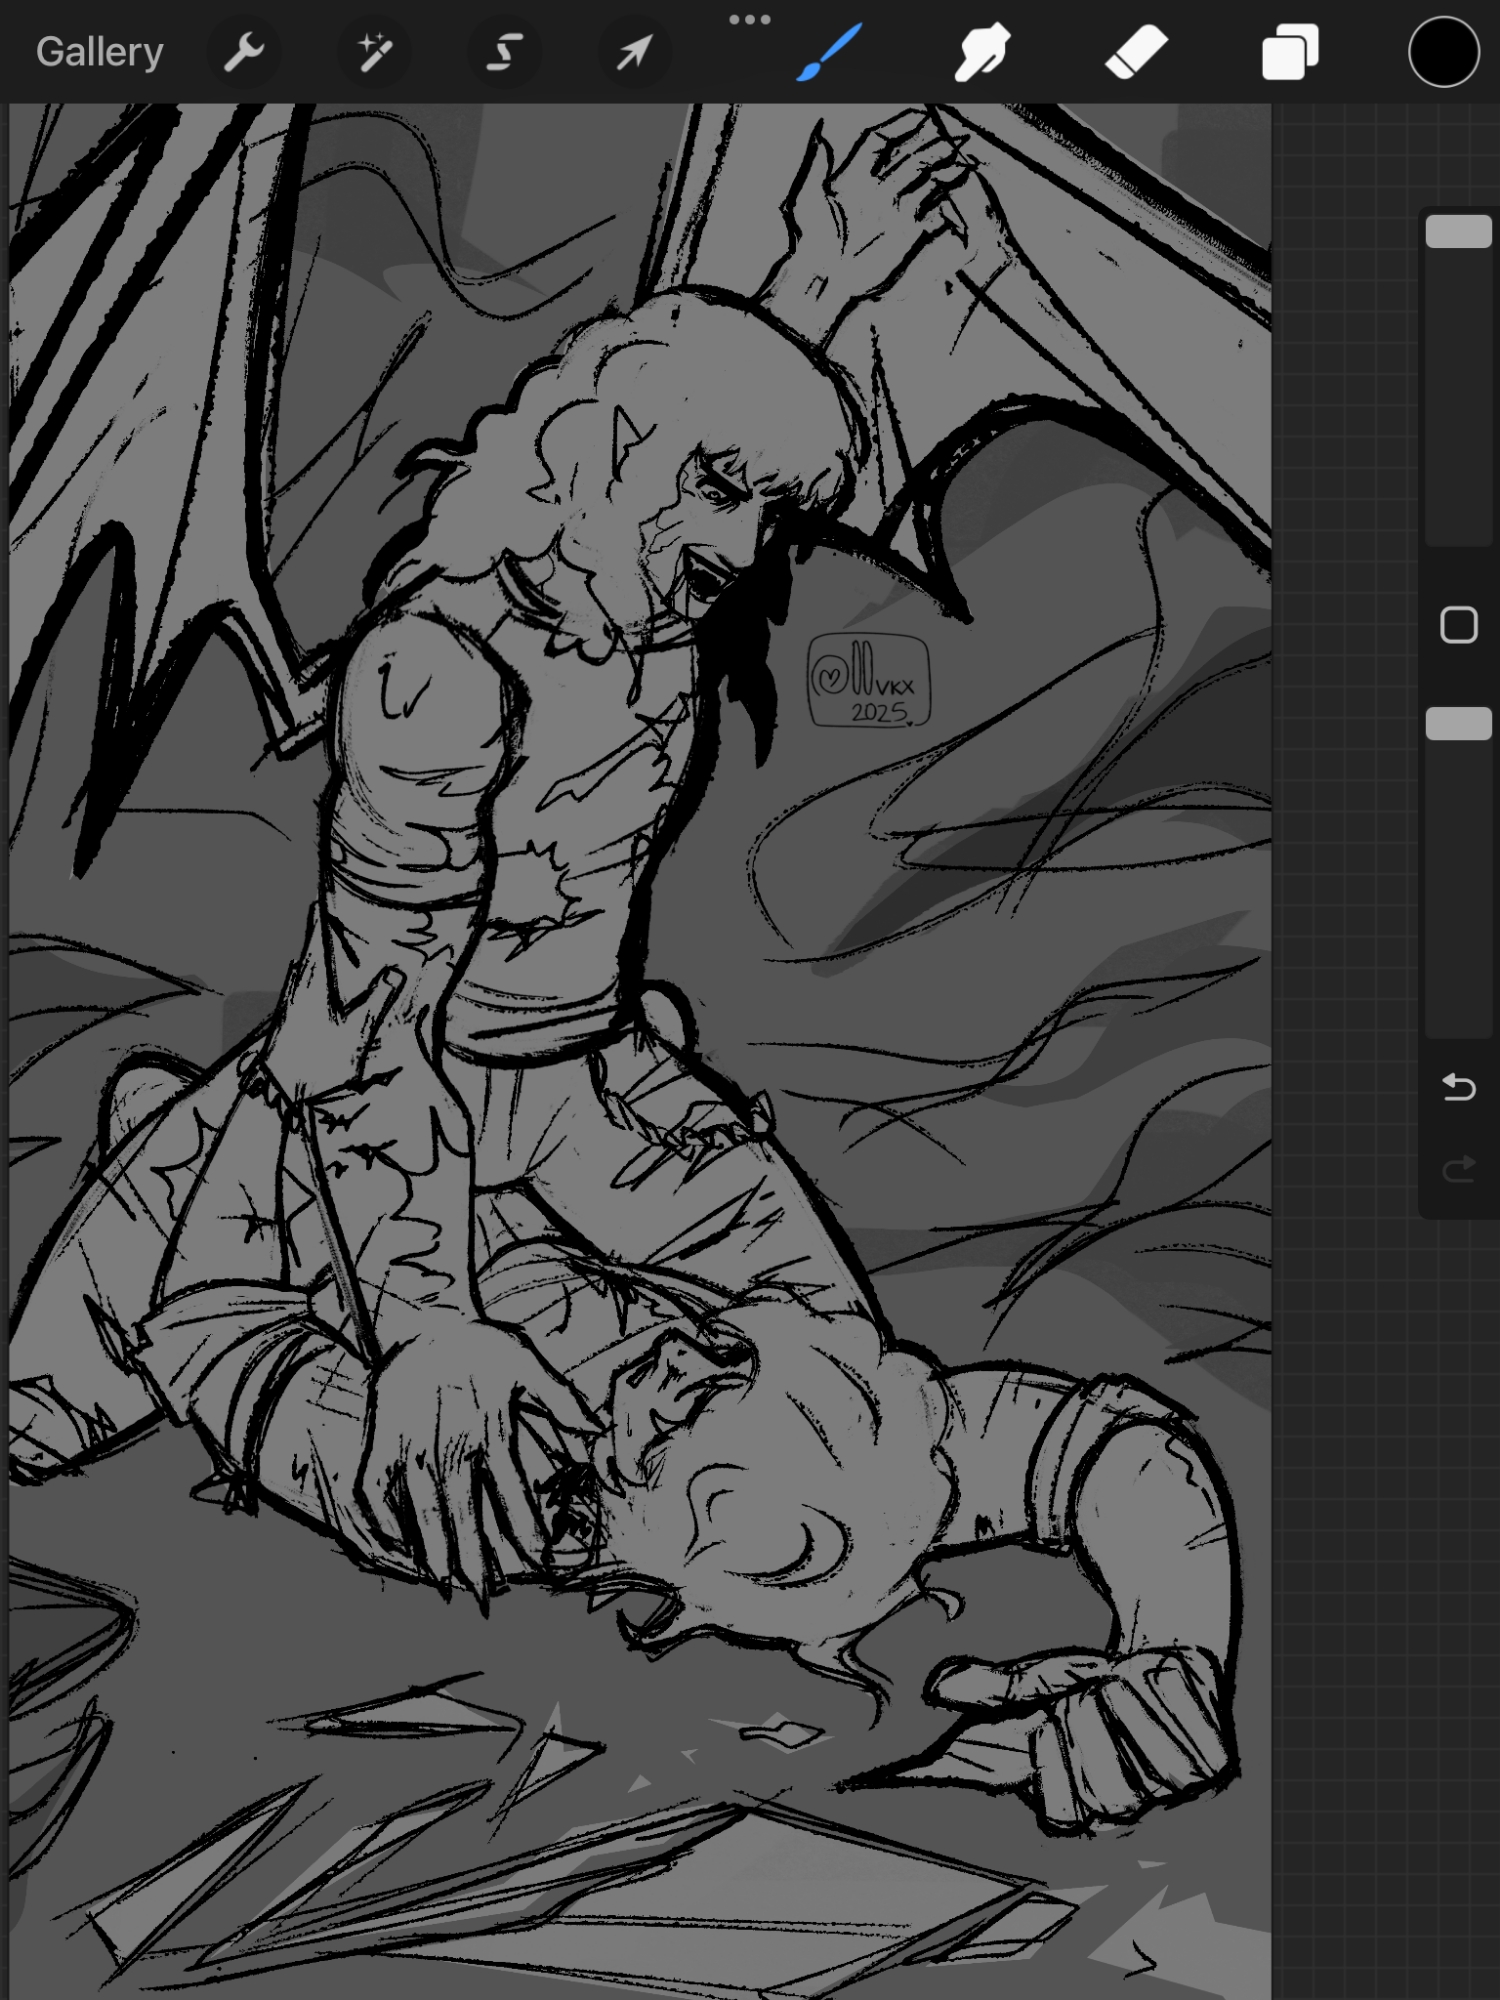This screenshot has height=2000, width=1500.
Task: Select the Brush tool
Action: (x=829, y=53)
